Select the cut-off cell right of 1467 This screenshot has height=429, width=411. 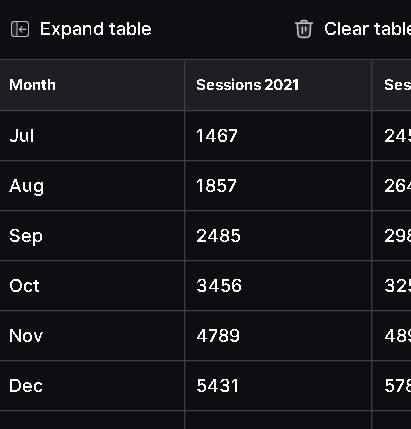tap(391, 136)
